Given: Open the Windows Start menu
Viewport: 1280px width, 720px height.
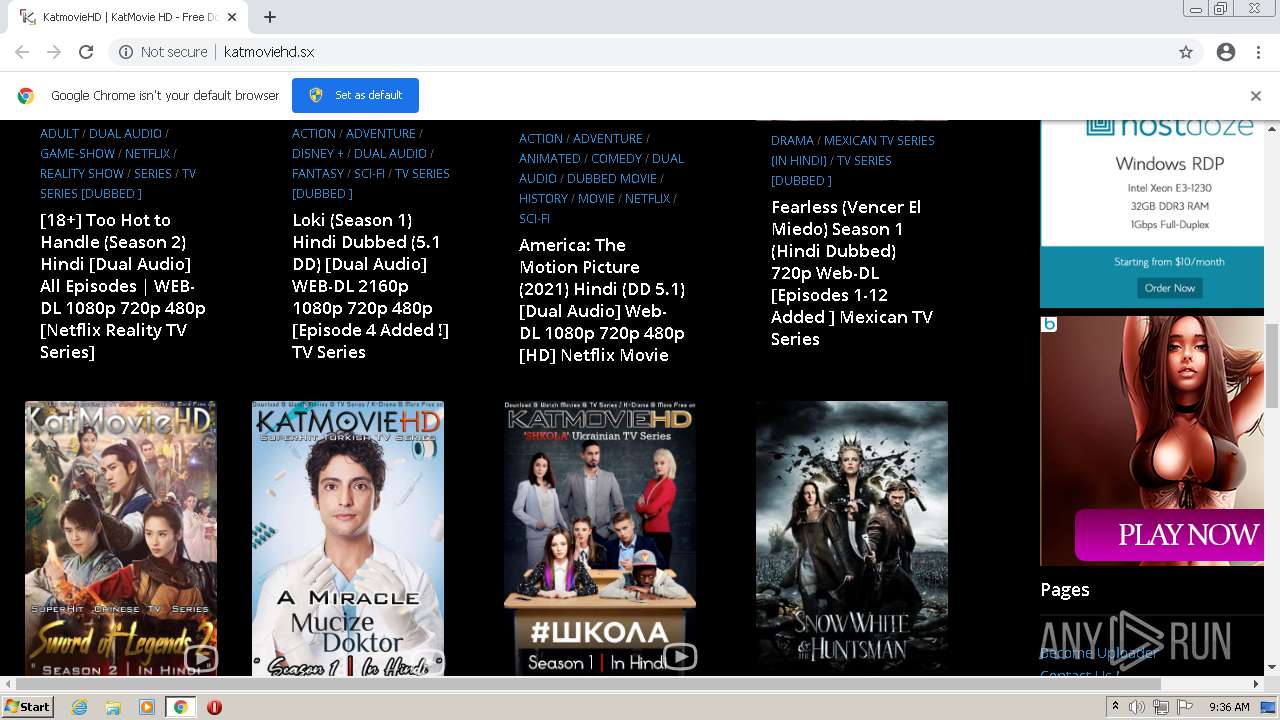Looking at the screenshot, I should point(28,707).
